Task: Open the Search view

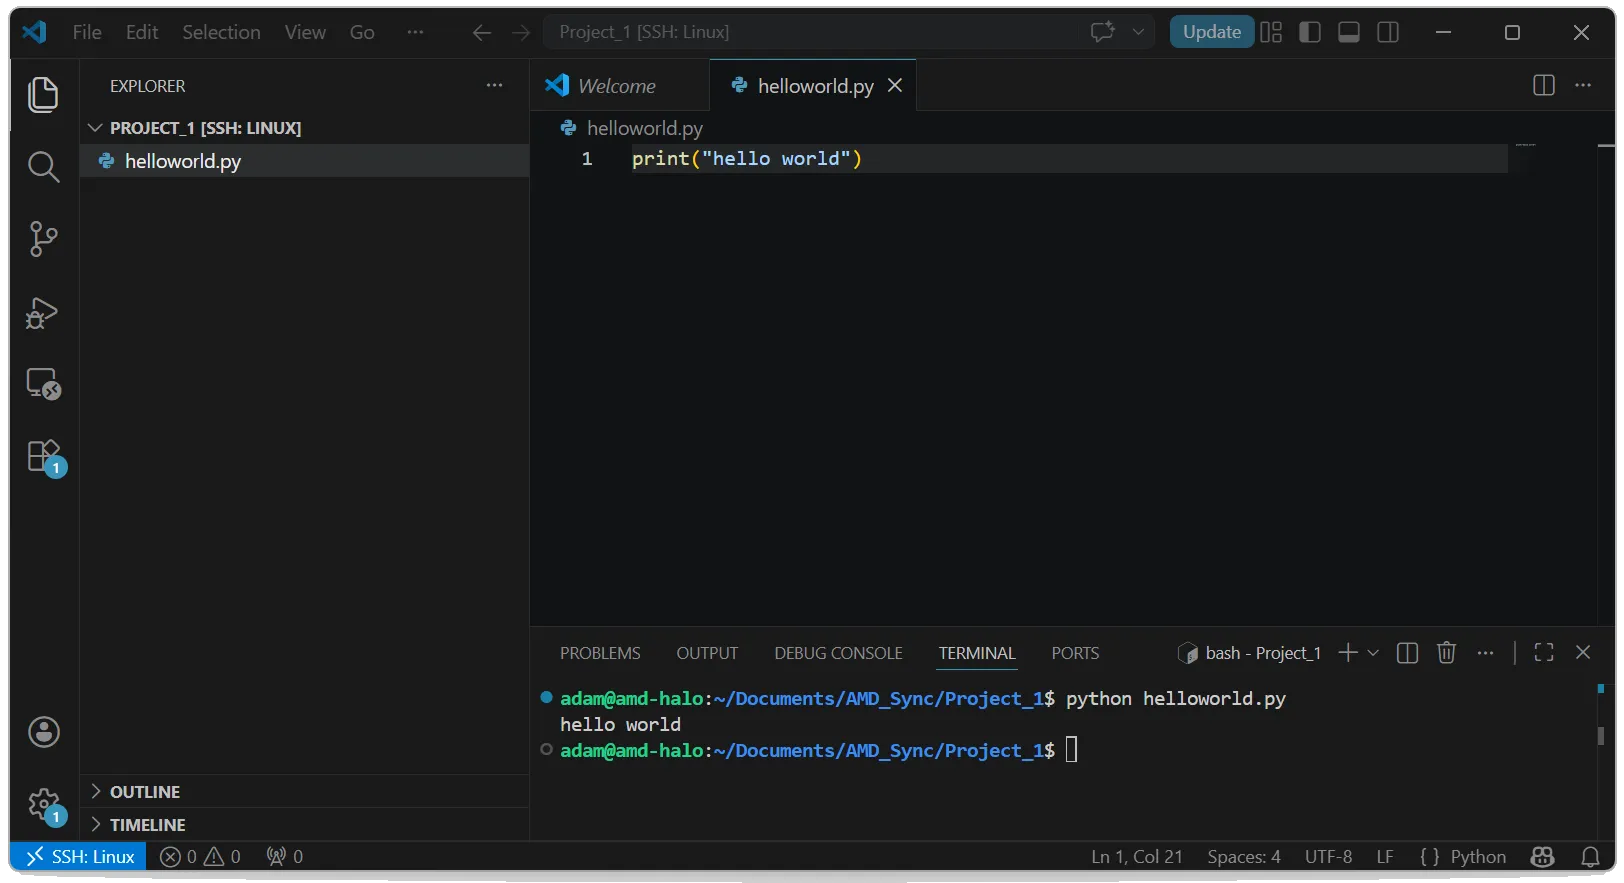Action: [43, 167]
